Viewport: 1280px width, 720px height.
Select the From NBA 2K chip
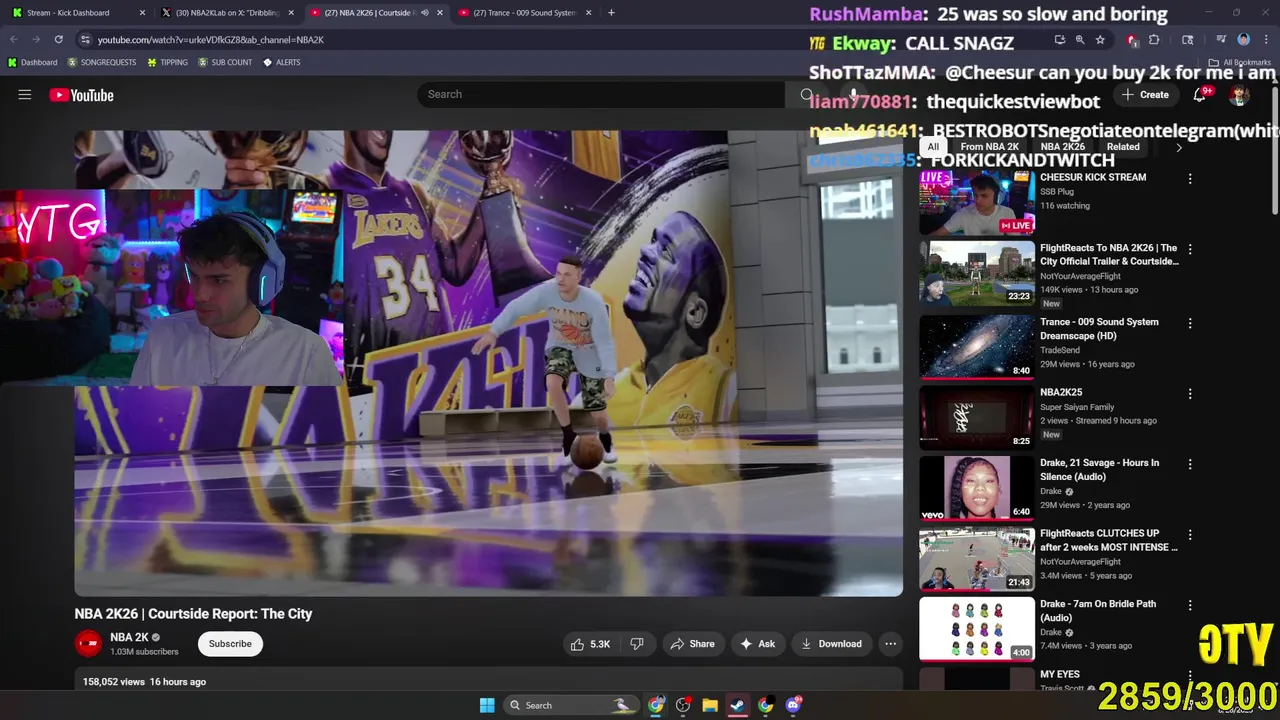(x=989, y=147)
